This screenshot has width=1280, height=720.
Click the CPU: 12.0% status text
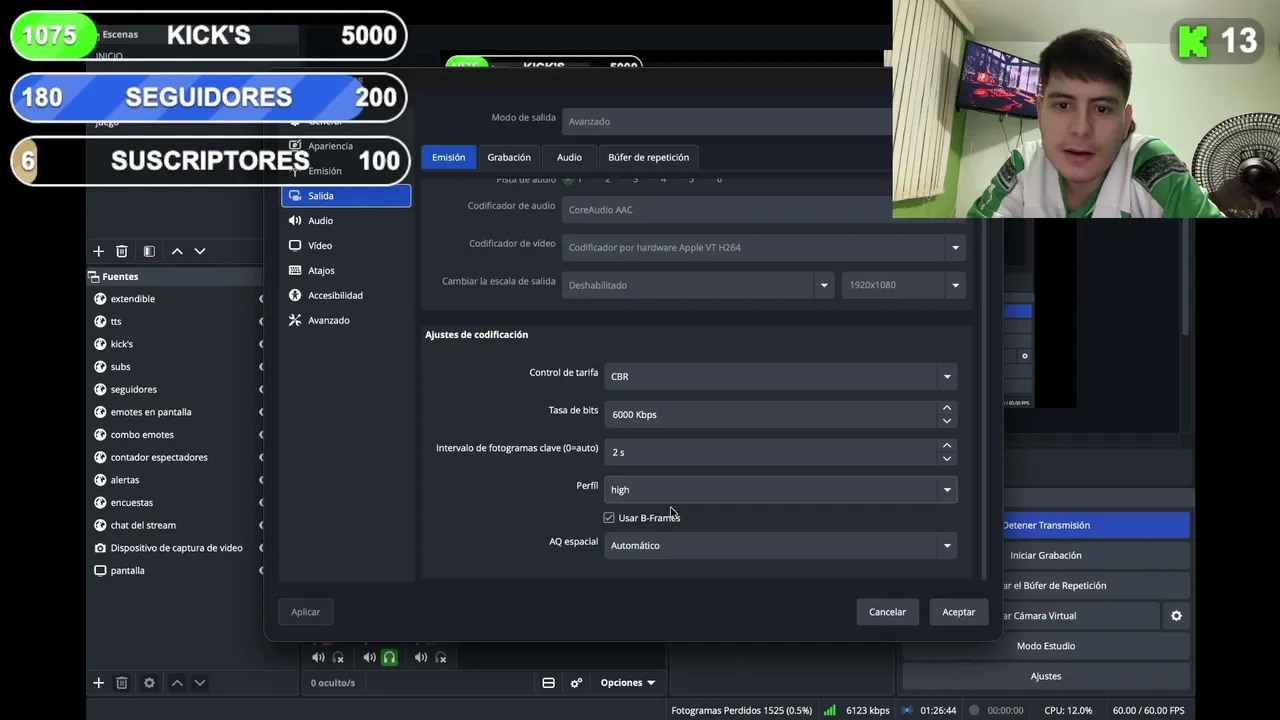1068,711
